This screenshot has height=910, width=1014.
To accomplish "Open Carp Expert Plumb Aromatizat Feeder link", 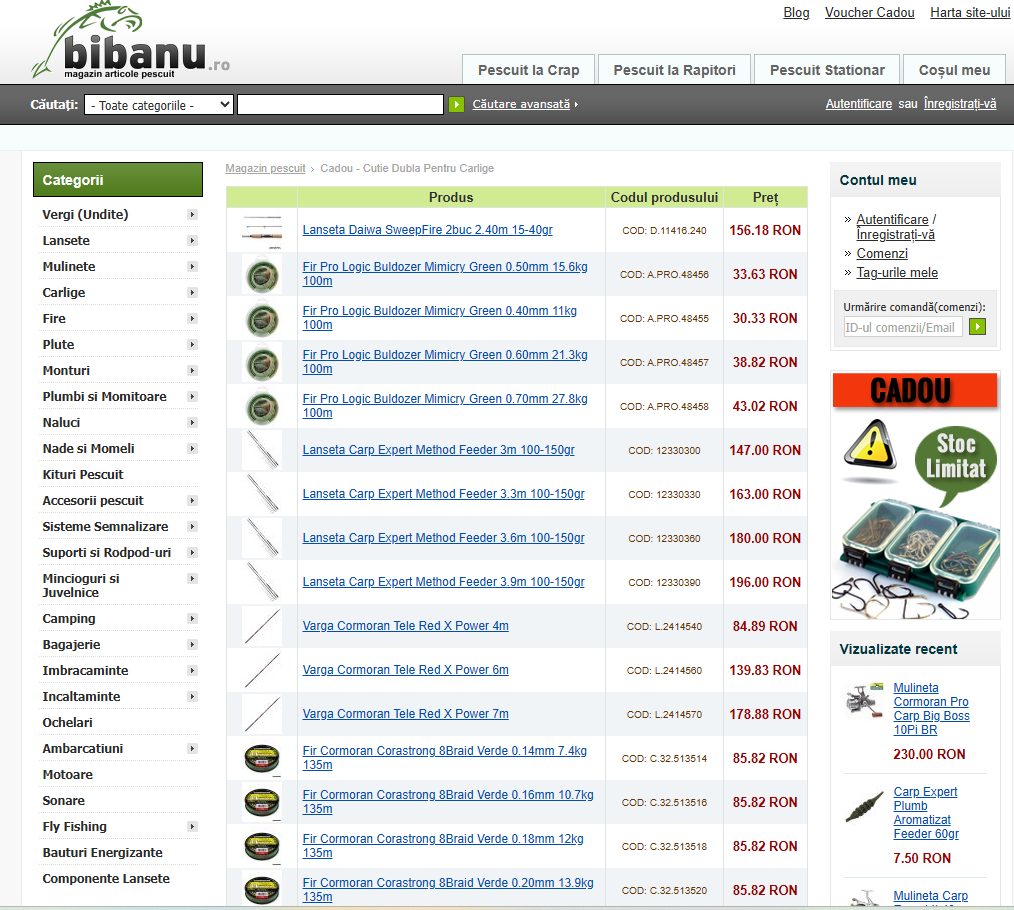I will (925, 813).
